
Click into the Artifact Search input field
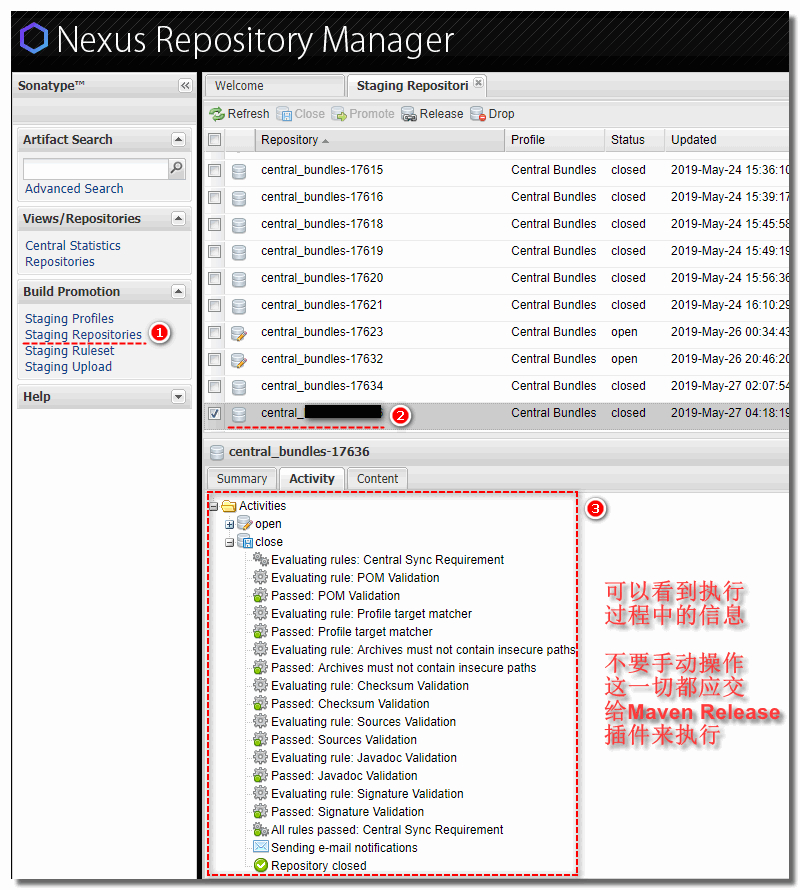pyautogui.click(x=95, y=169)
